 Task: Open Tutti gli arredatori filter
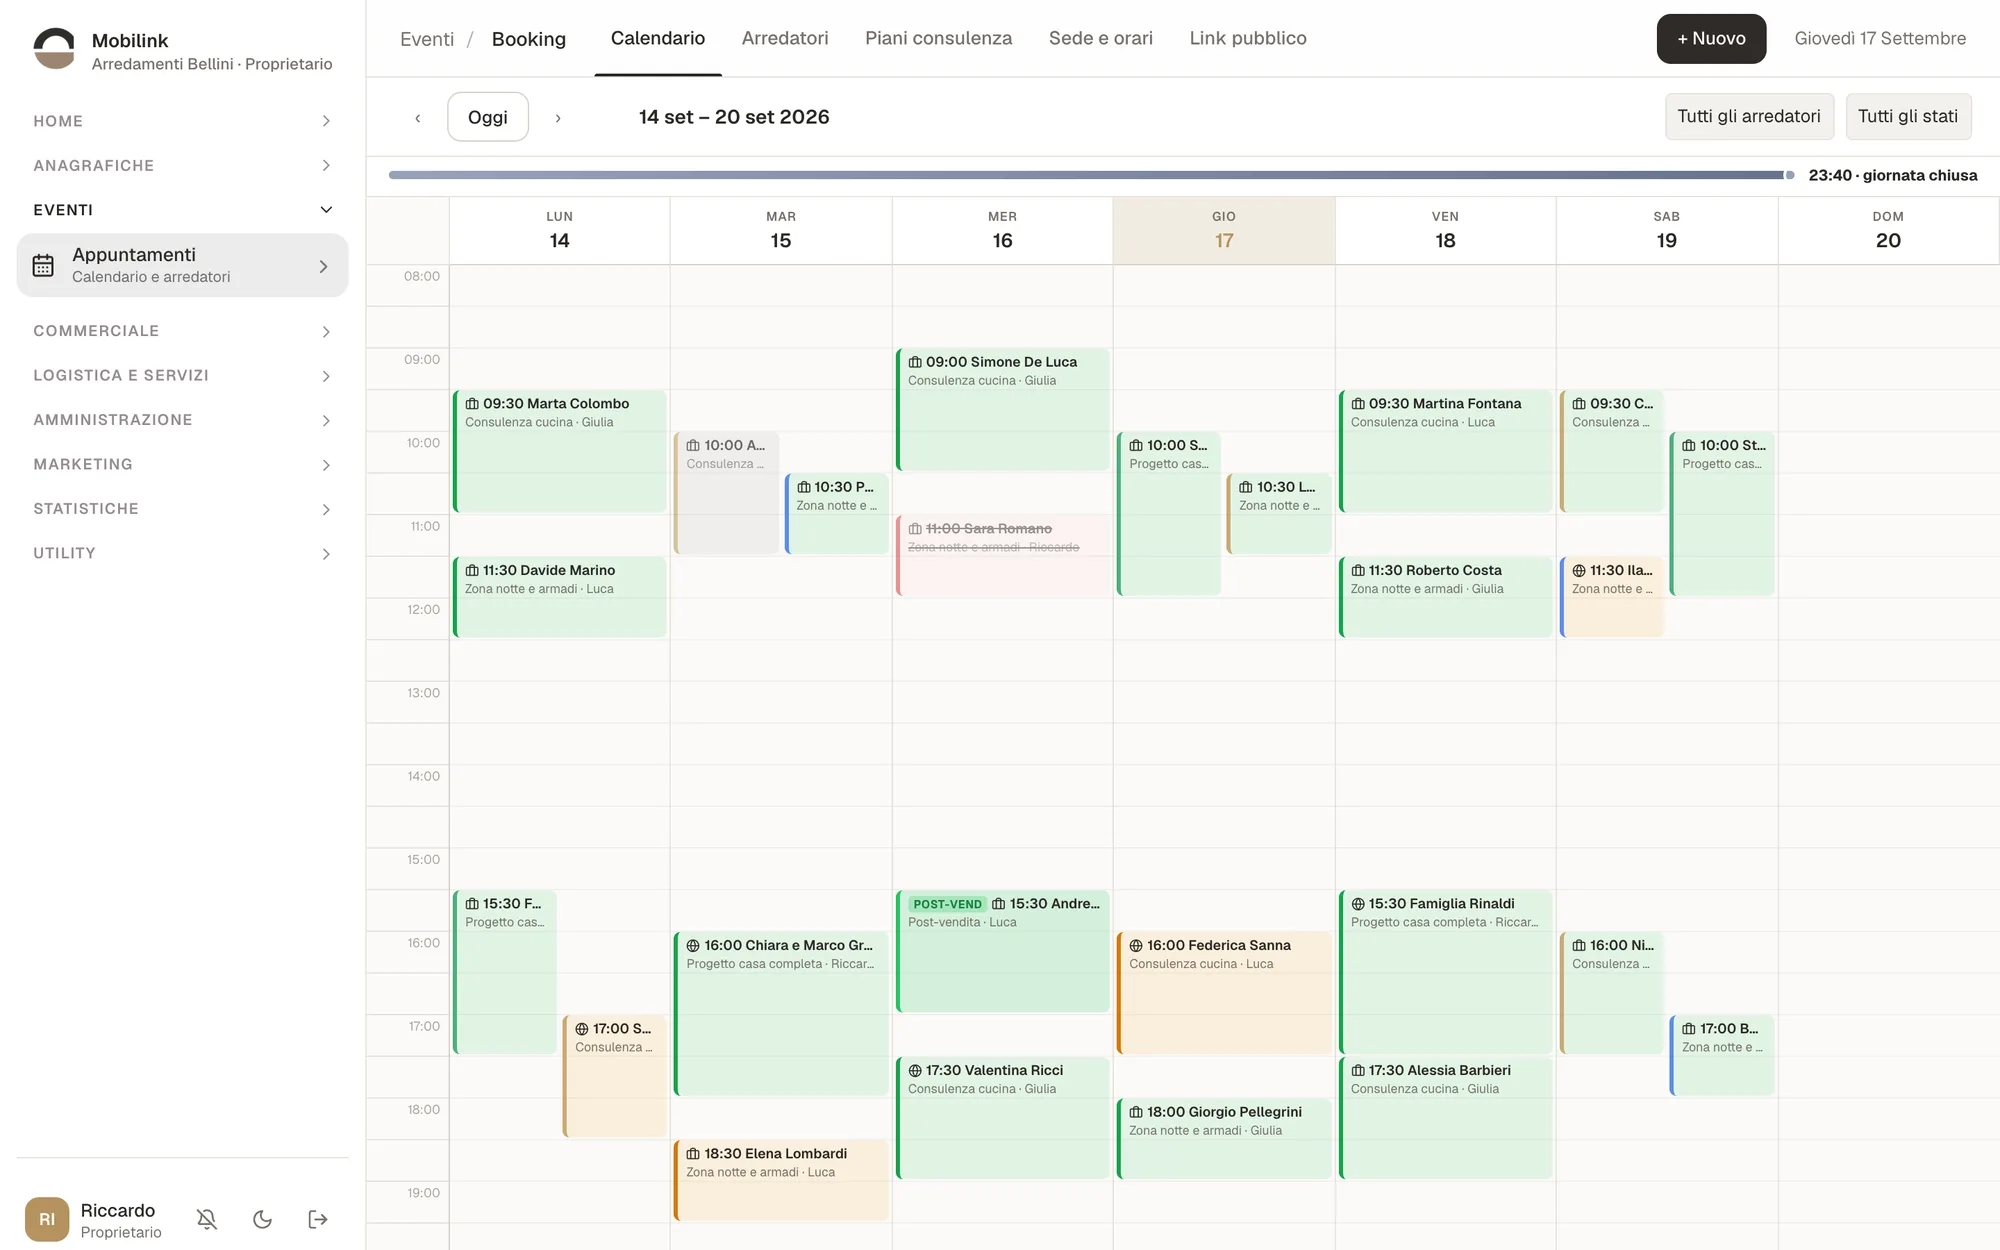pos(1749,116)
